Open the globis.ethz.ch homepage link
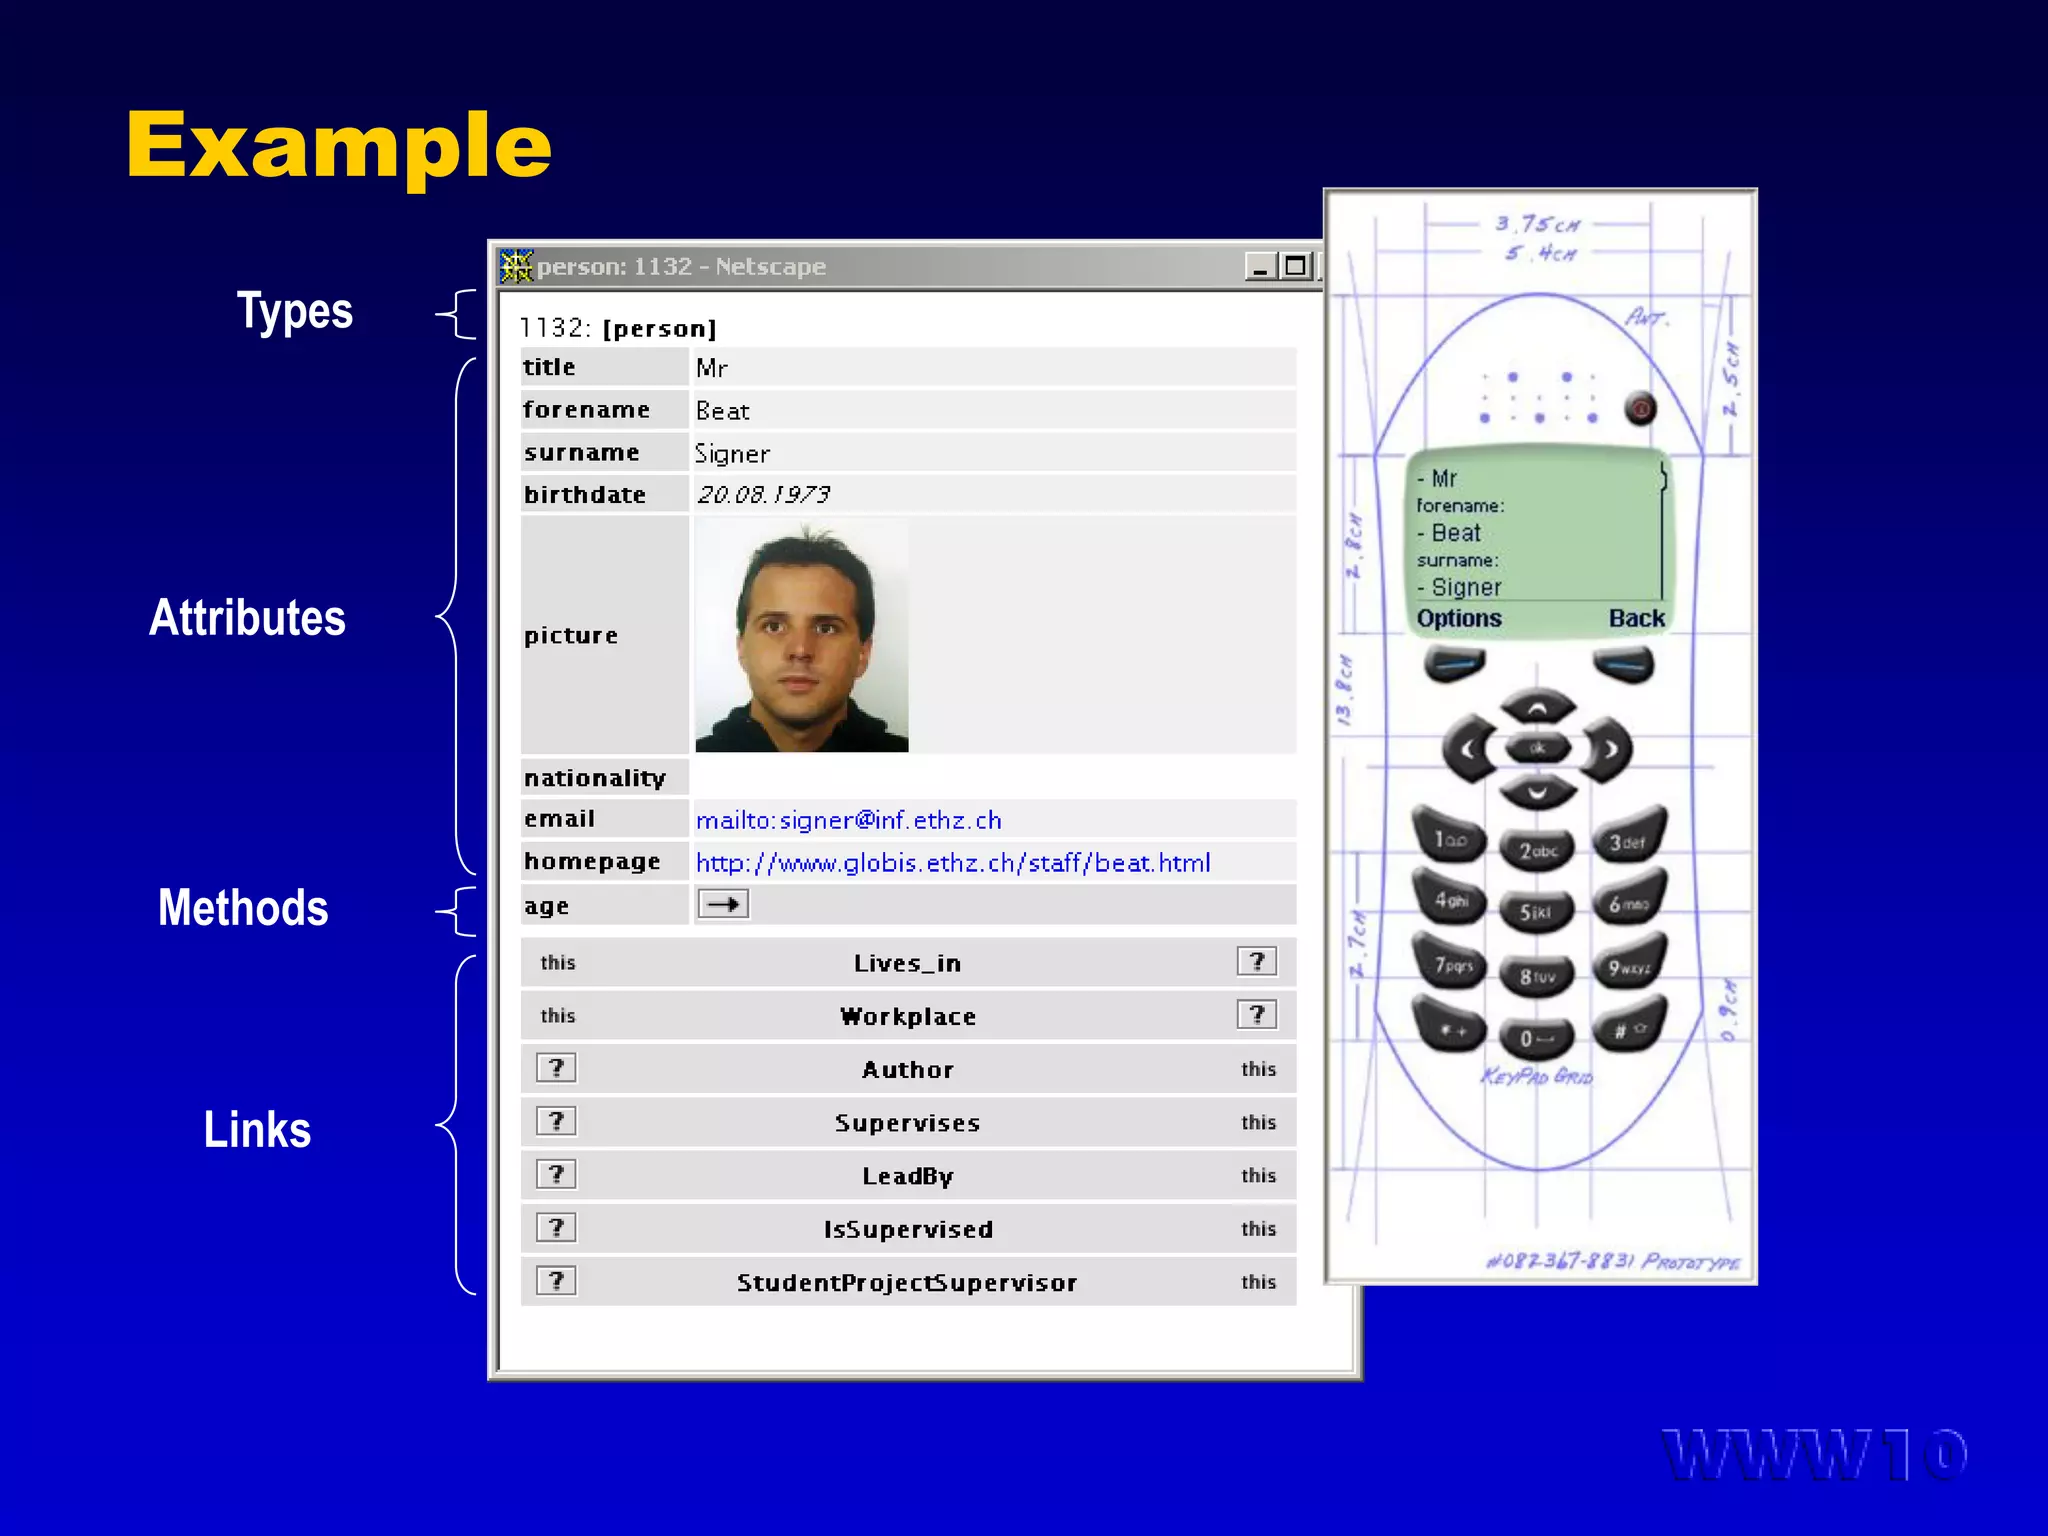The image size is (2048, 1536). tap(953, 862)
